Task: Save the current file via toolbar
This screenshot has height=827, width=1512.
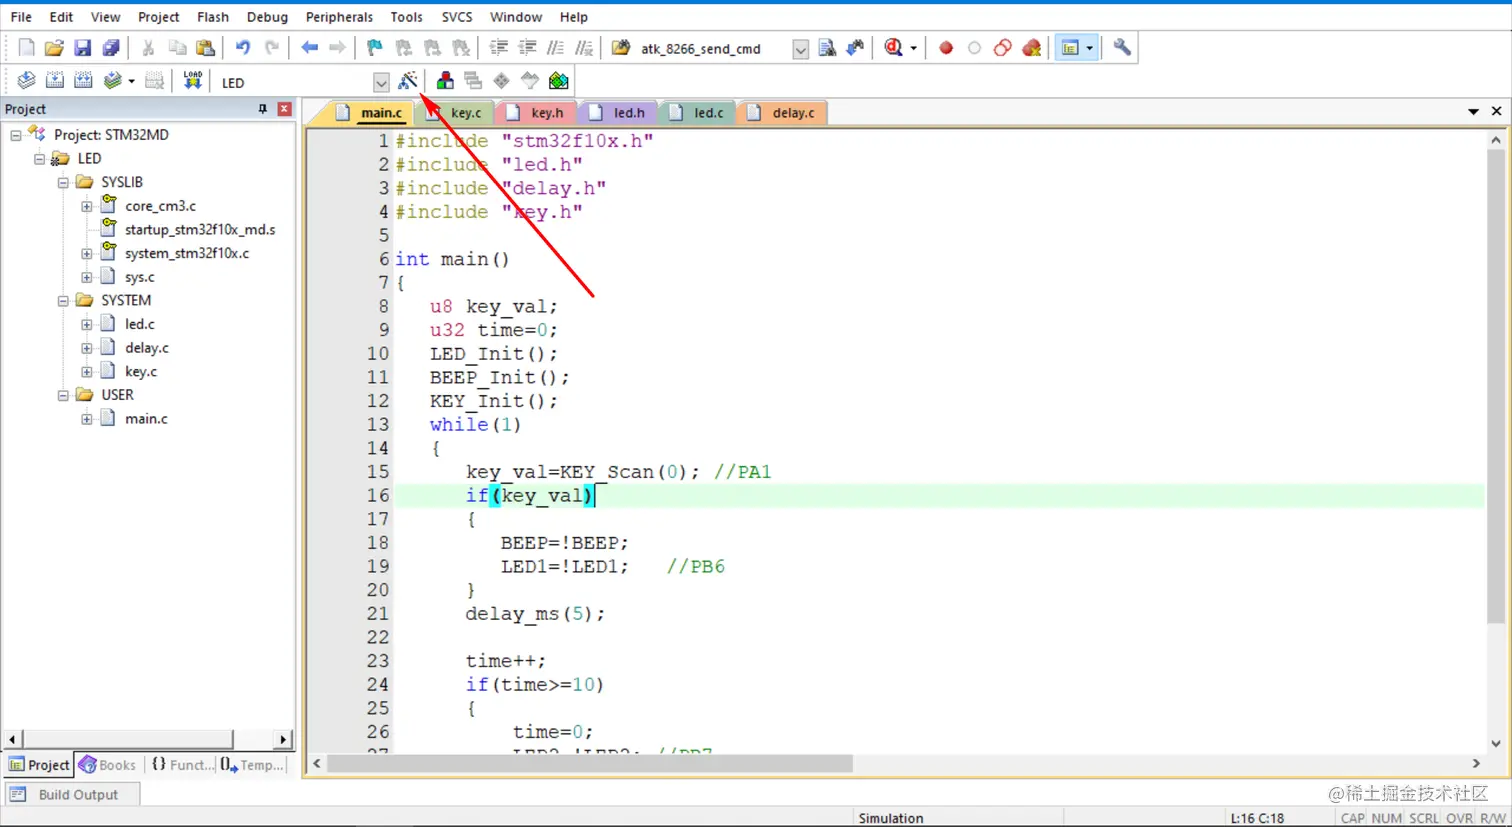Action: 82,48
